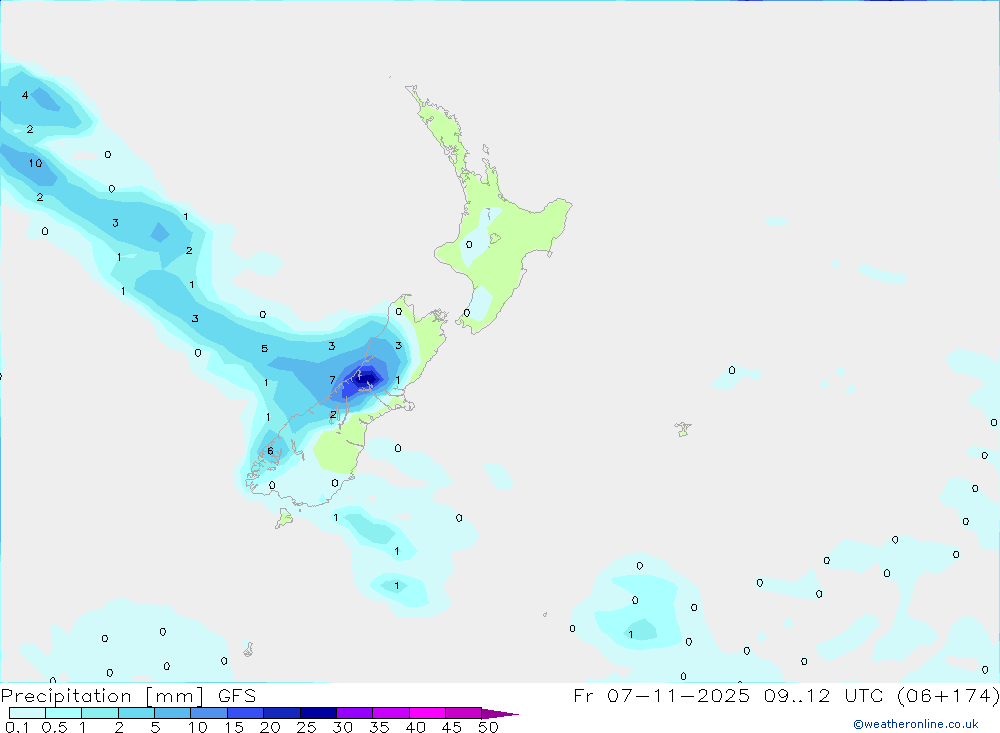The width and height of the screenshot is (1000, 733).
Task: Click the "Fr" weekday abbreviation
Action: point(583,695)
